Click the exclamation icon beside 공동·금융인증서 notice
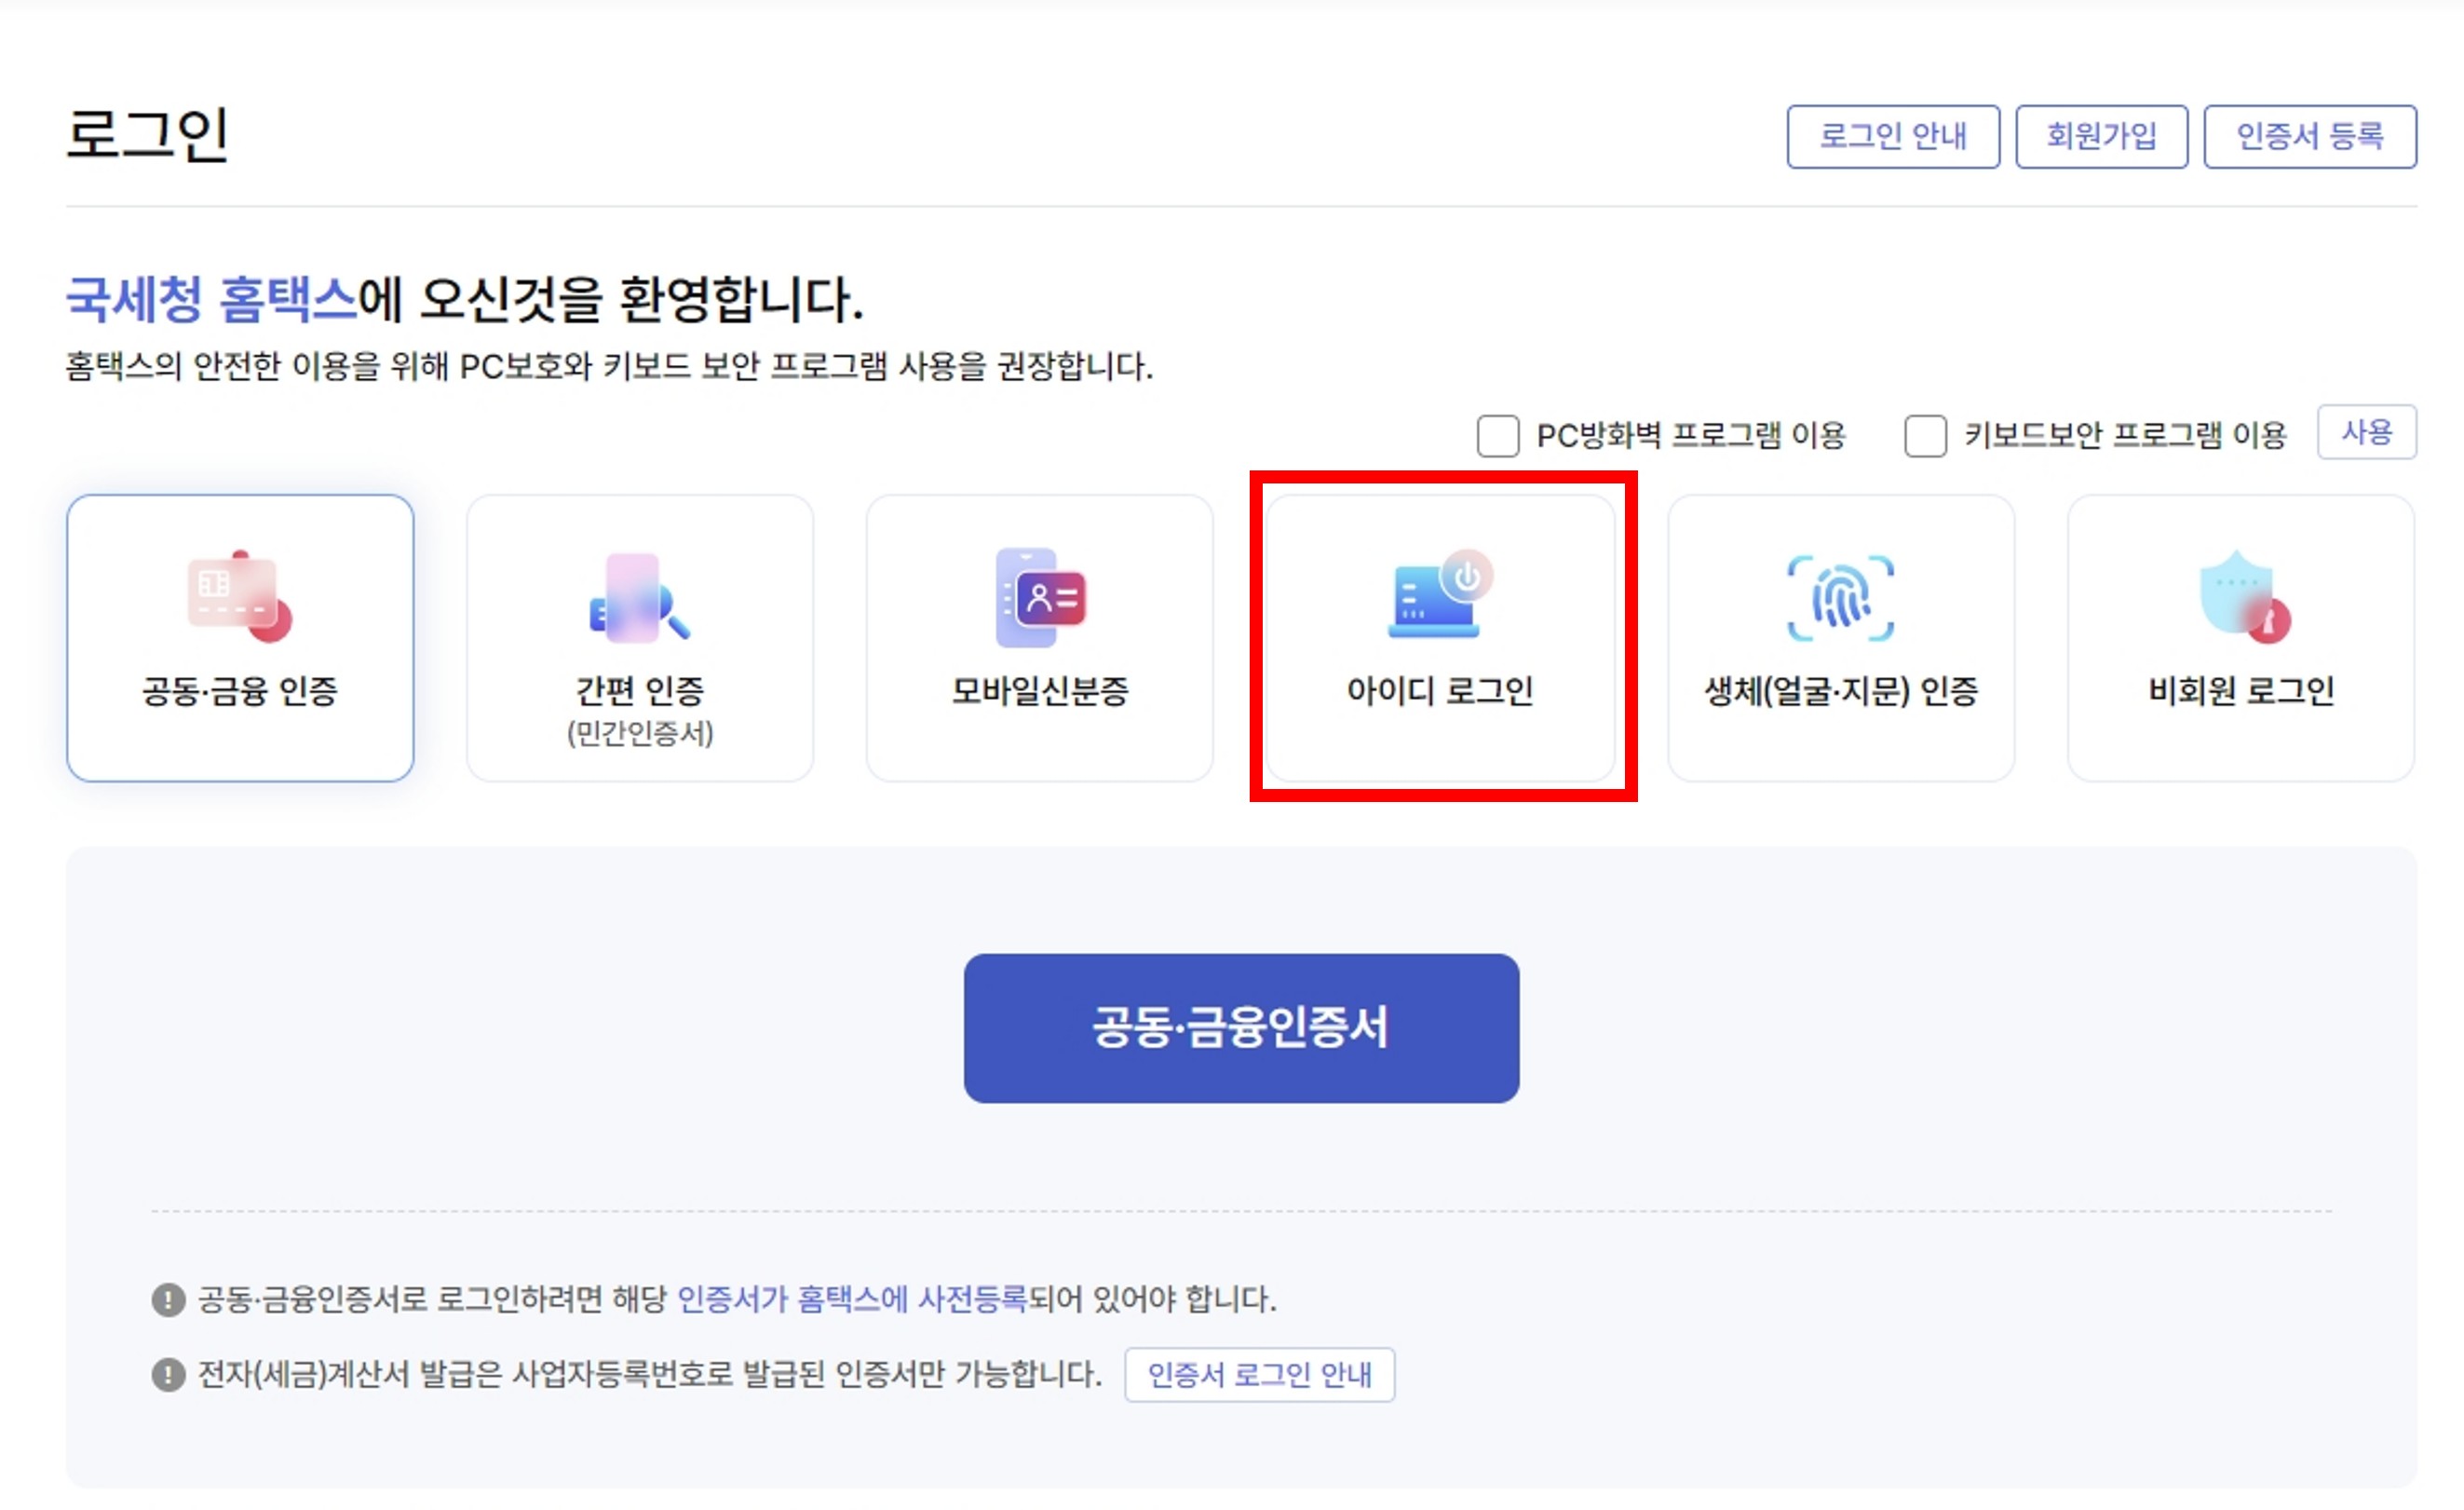The width and height of the screenshot is (2464, 1510). pos(168,1300)
